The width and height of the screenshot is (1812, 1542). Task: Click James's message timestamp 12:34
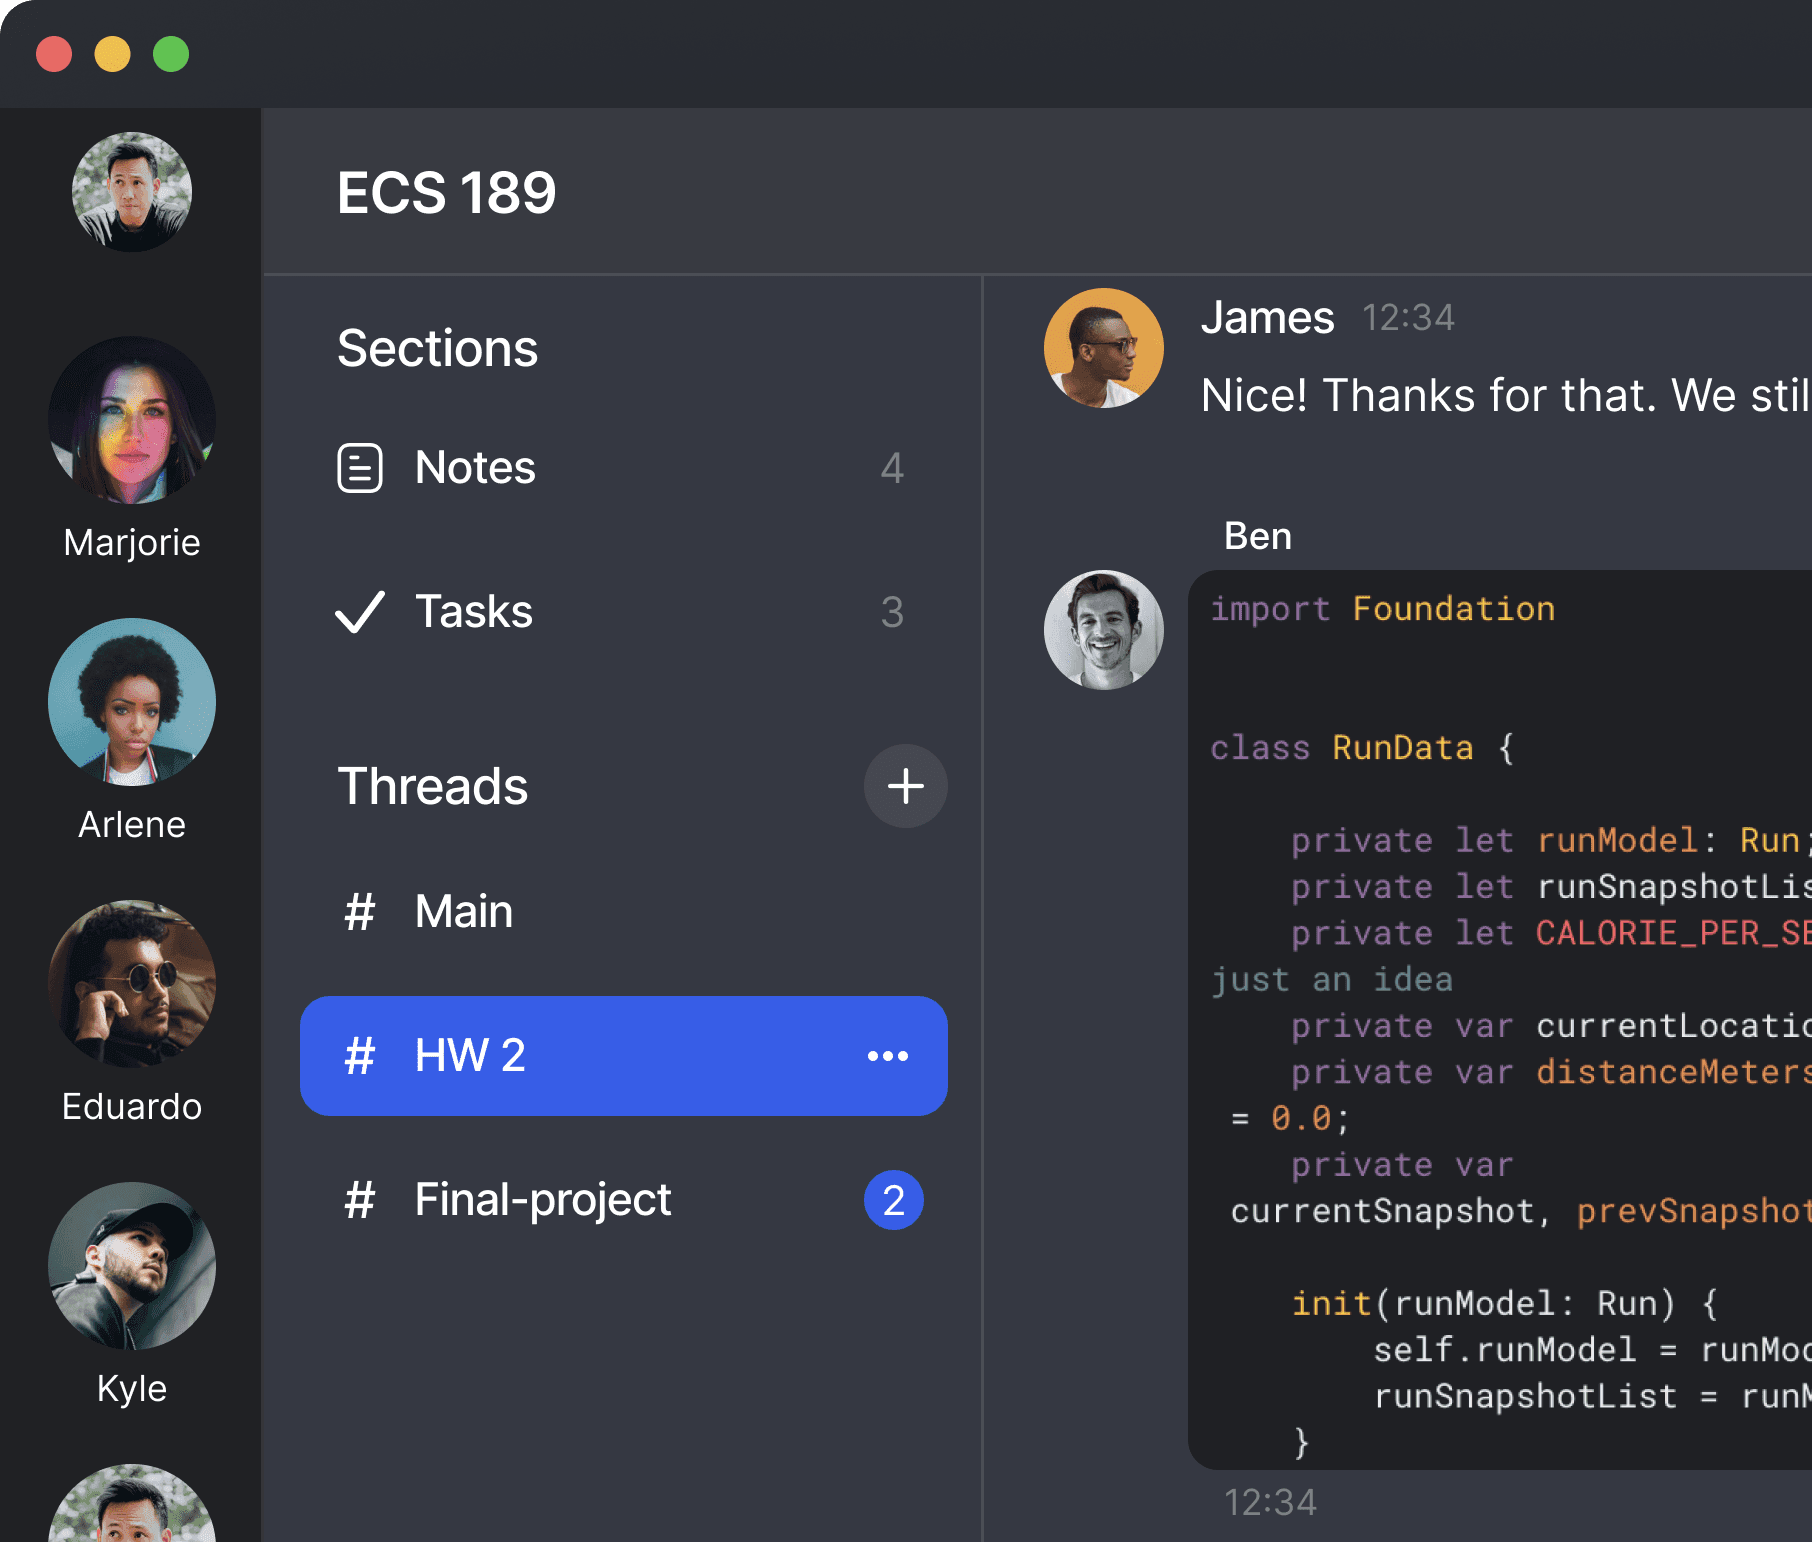tap(1408, 318)
